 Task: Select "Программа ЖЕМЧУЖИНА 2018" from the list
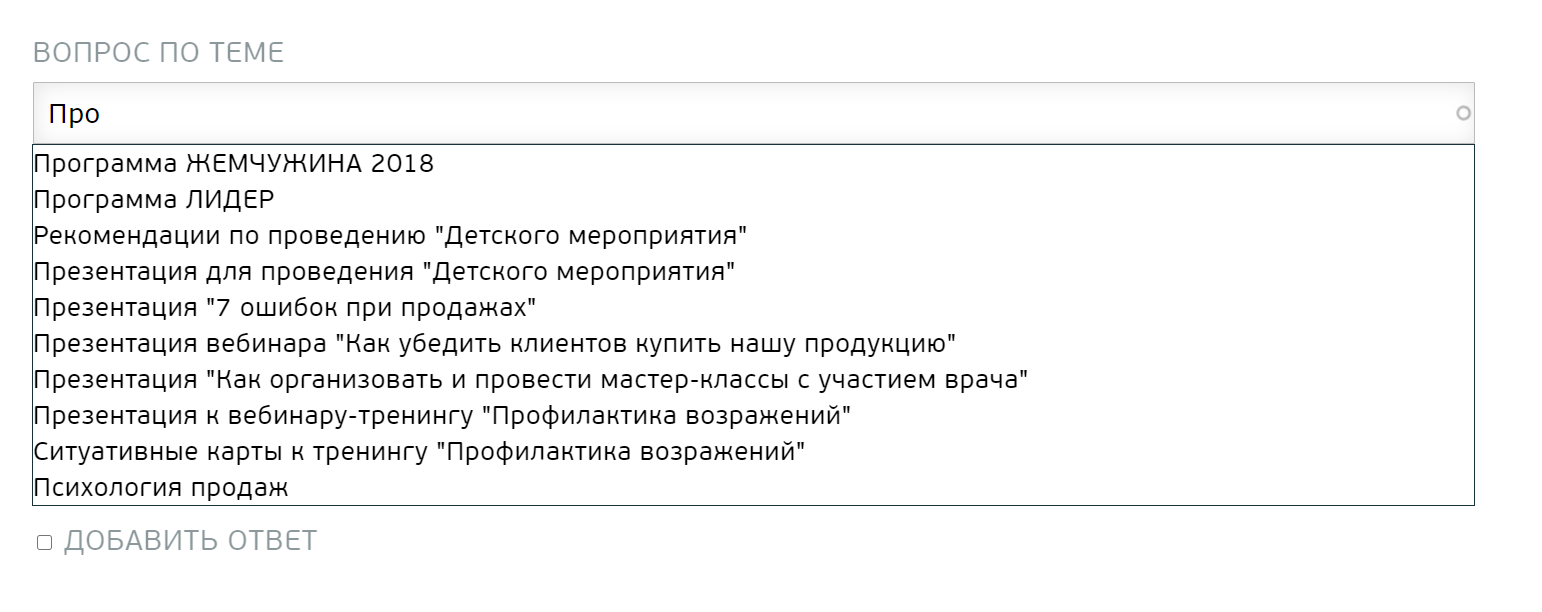click(234, 164)
